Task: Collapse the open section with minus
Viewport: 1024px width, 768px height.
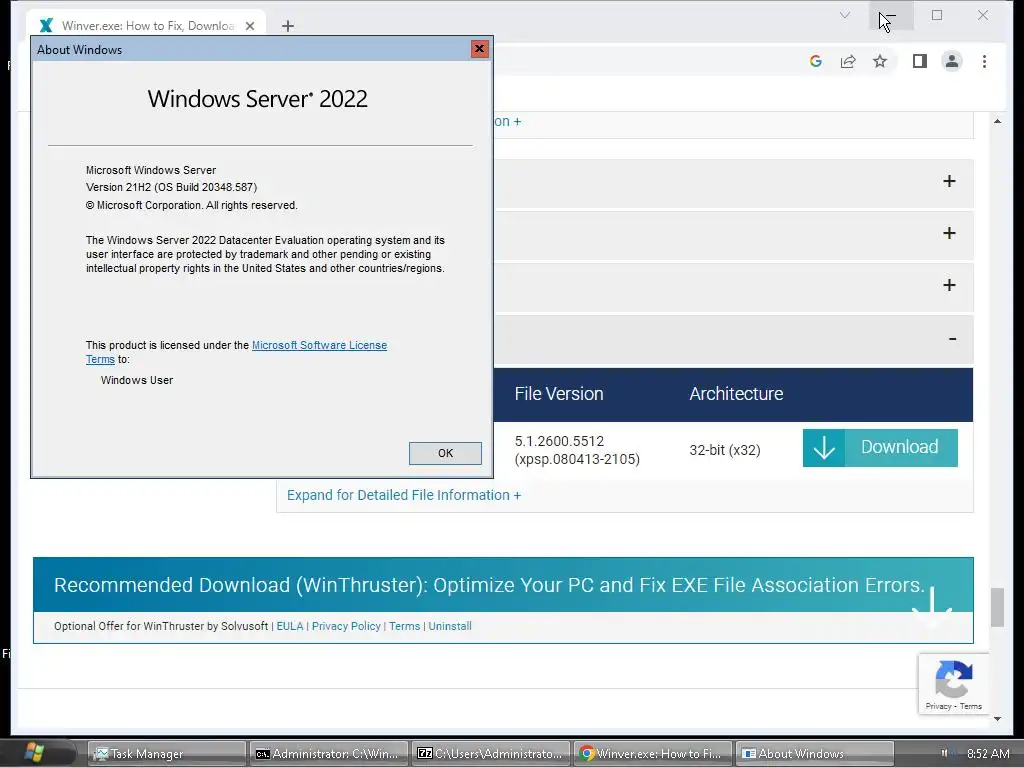Action: (x=952, y=339)
